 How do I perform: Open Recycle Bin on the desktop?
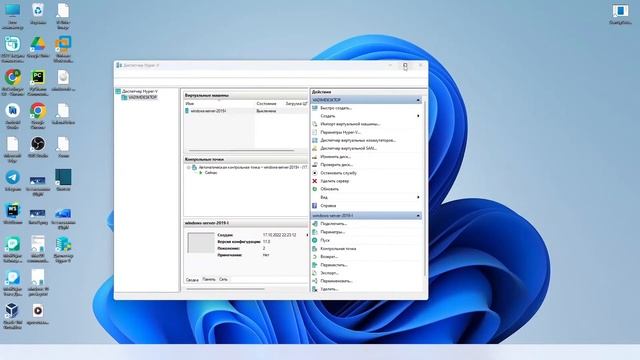[38, 13]
